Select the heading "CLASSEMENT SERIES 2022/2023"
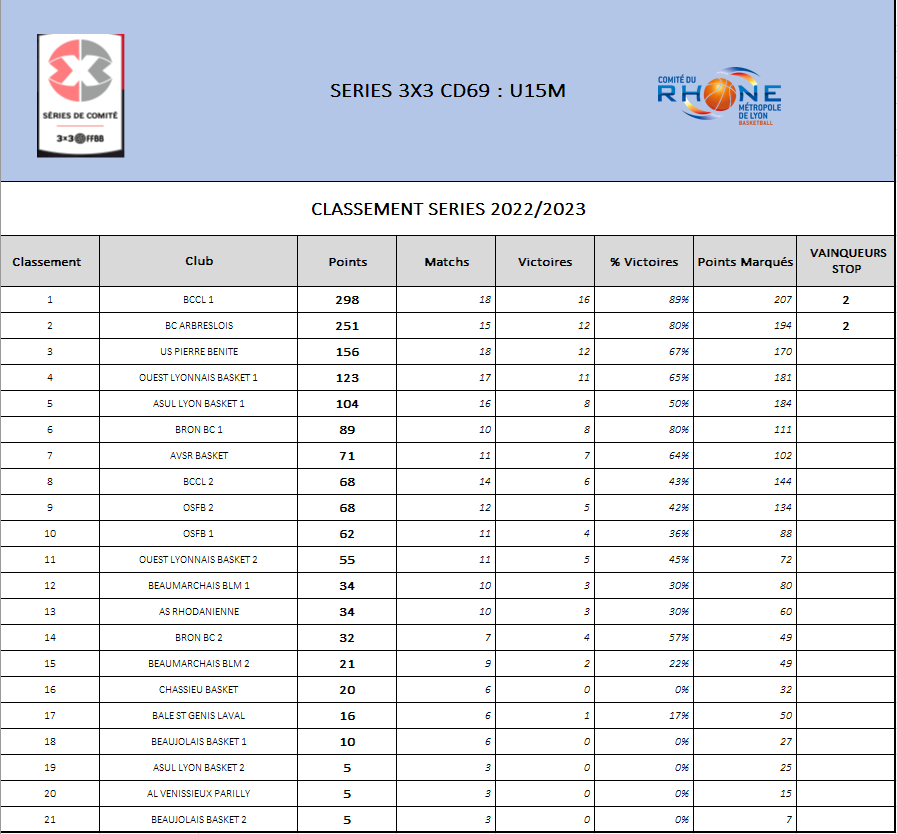The height and width of the screenshot is (834, 897). coord(448,209)
